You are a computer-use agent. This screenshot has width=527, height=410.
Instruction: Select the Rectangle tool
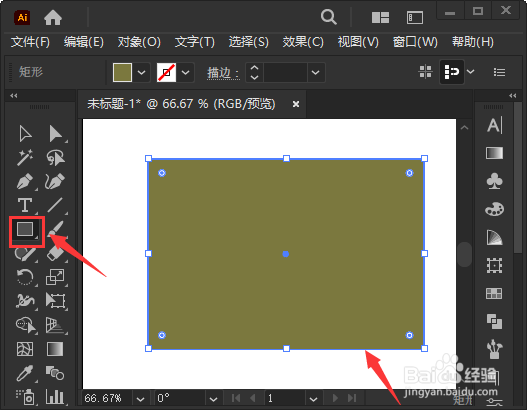[25, 230]
